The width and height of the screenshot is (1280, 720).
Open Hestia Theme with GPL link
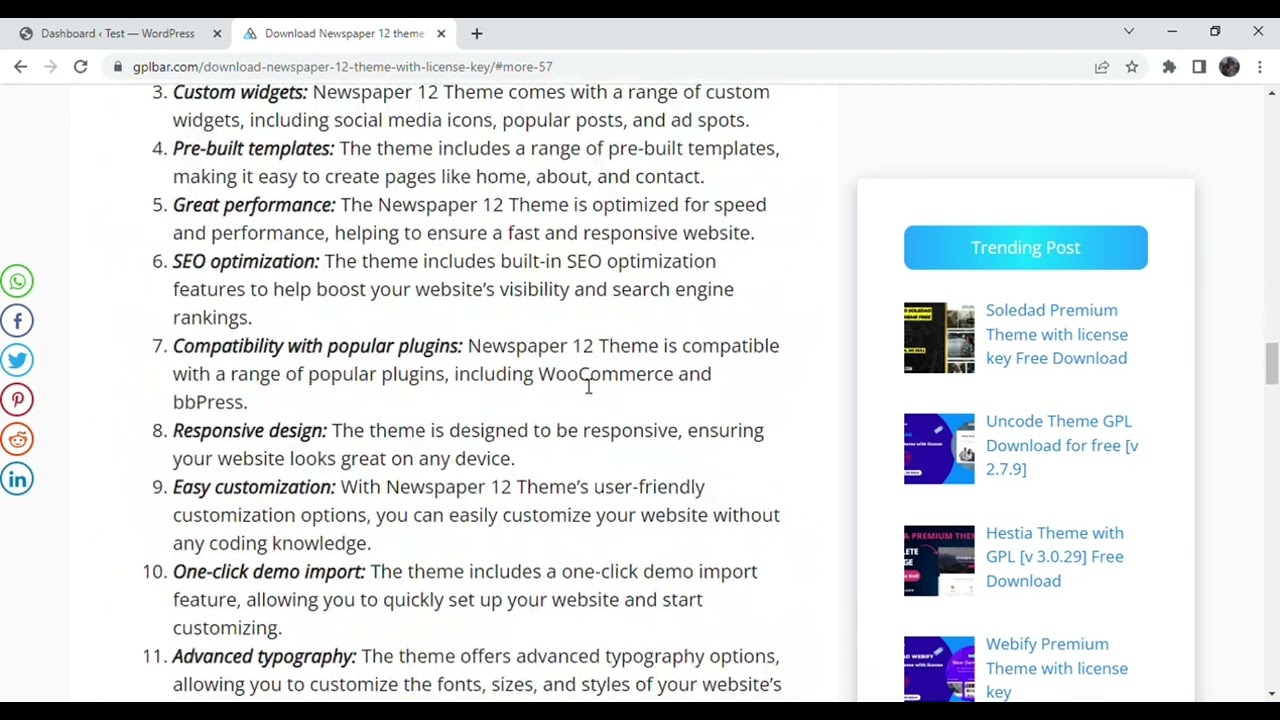pyautogui.click(x=1055, y=557)
